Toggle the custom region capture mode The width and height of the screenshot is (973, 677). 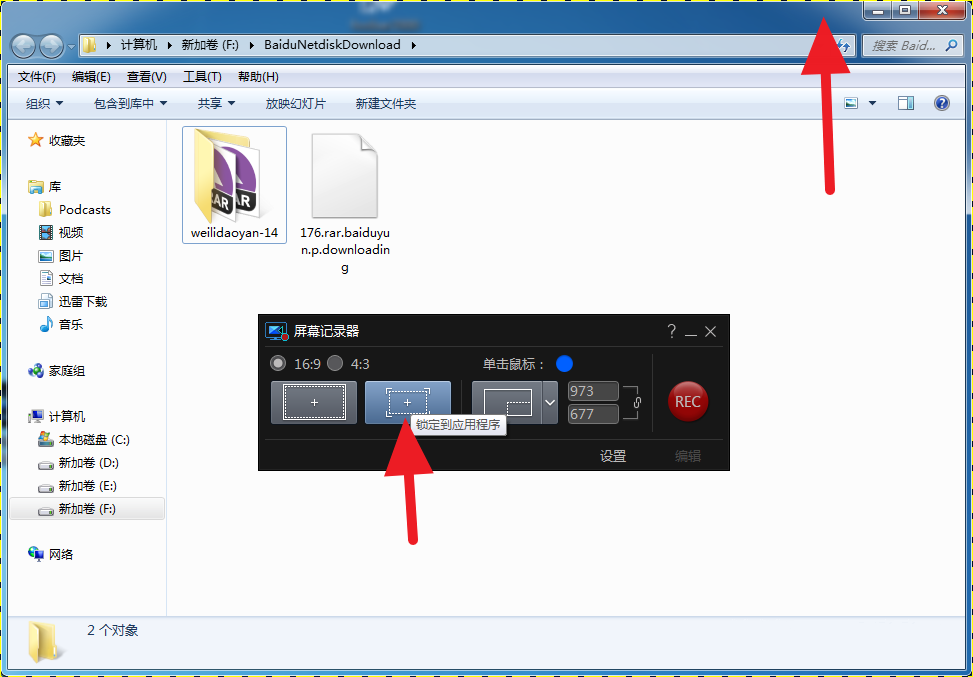[509, 401]
